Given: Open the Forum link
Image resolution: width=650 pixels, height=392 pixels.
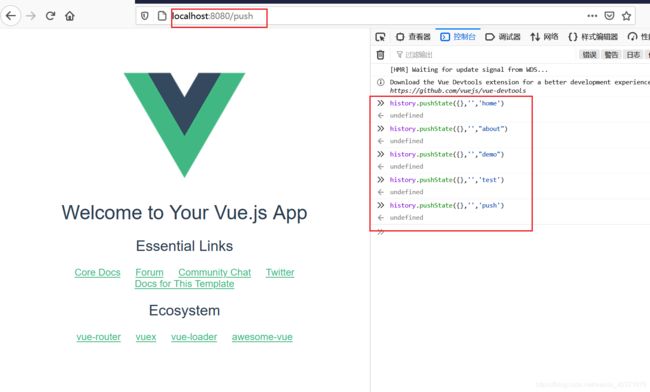Looking at the screenshot, I should pos(149,272).
